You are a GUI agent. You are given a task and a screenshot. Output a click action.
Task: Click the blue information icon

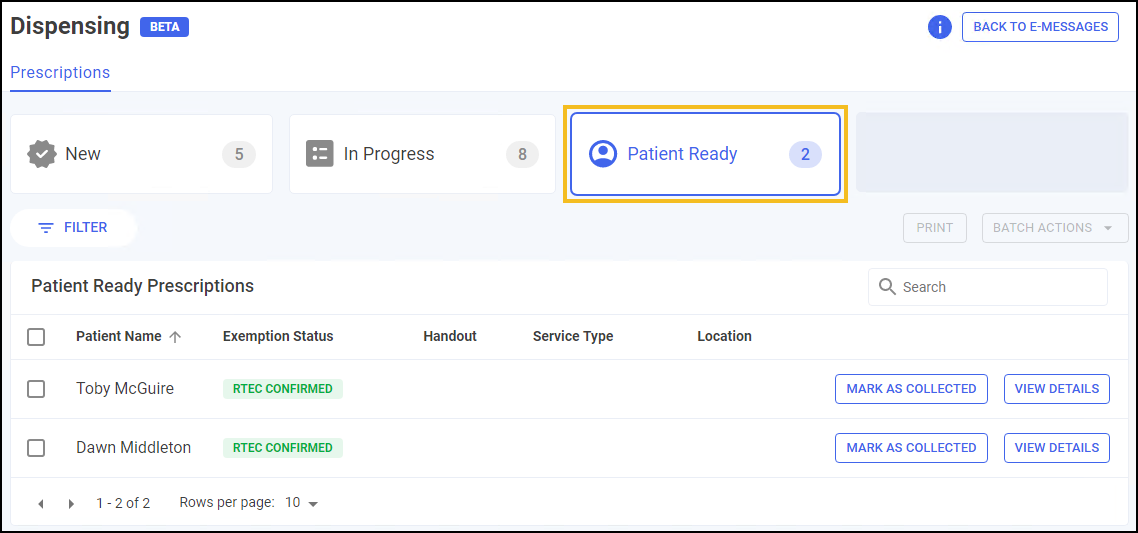tap(939, 27)
